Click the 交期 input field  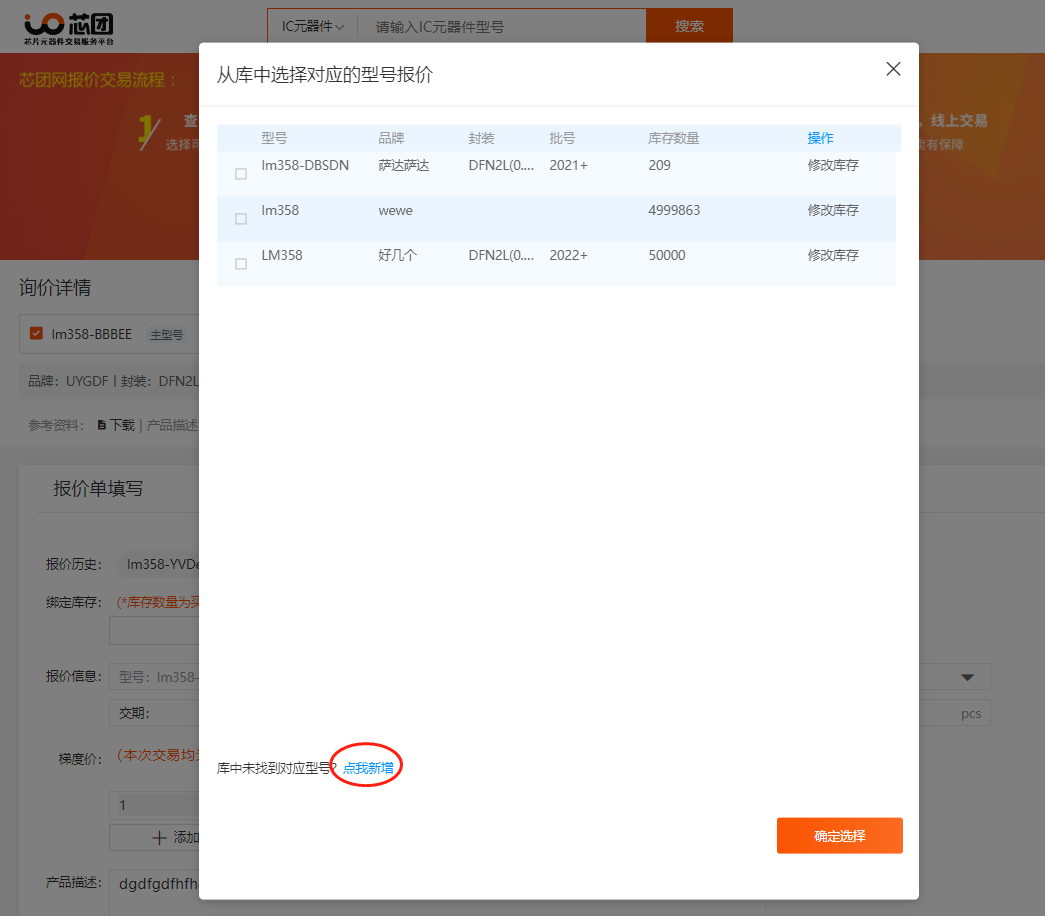(x=154, y=713)
